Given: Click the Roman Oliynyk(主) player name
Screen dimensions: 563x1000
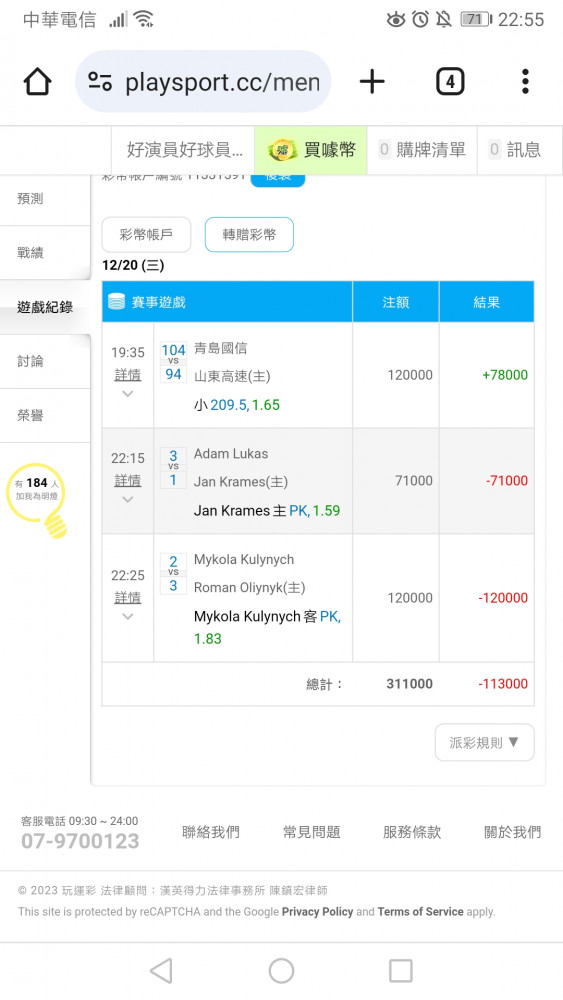Looking at the screenshot, I should click(249, 587).
